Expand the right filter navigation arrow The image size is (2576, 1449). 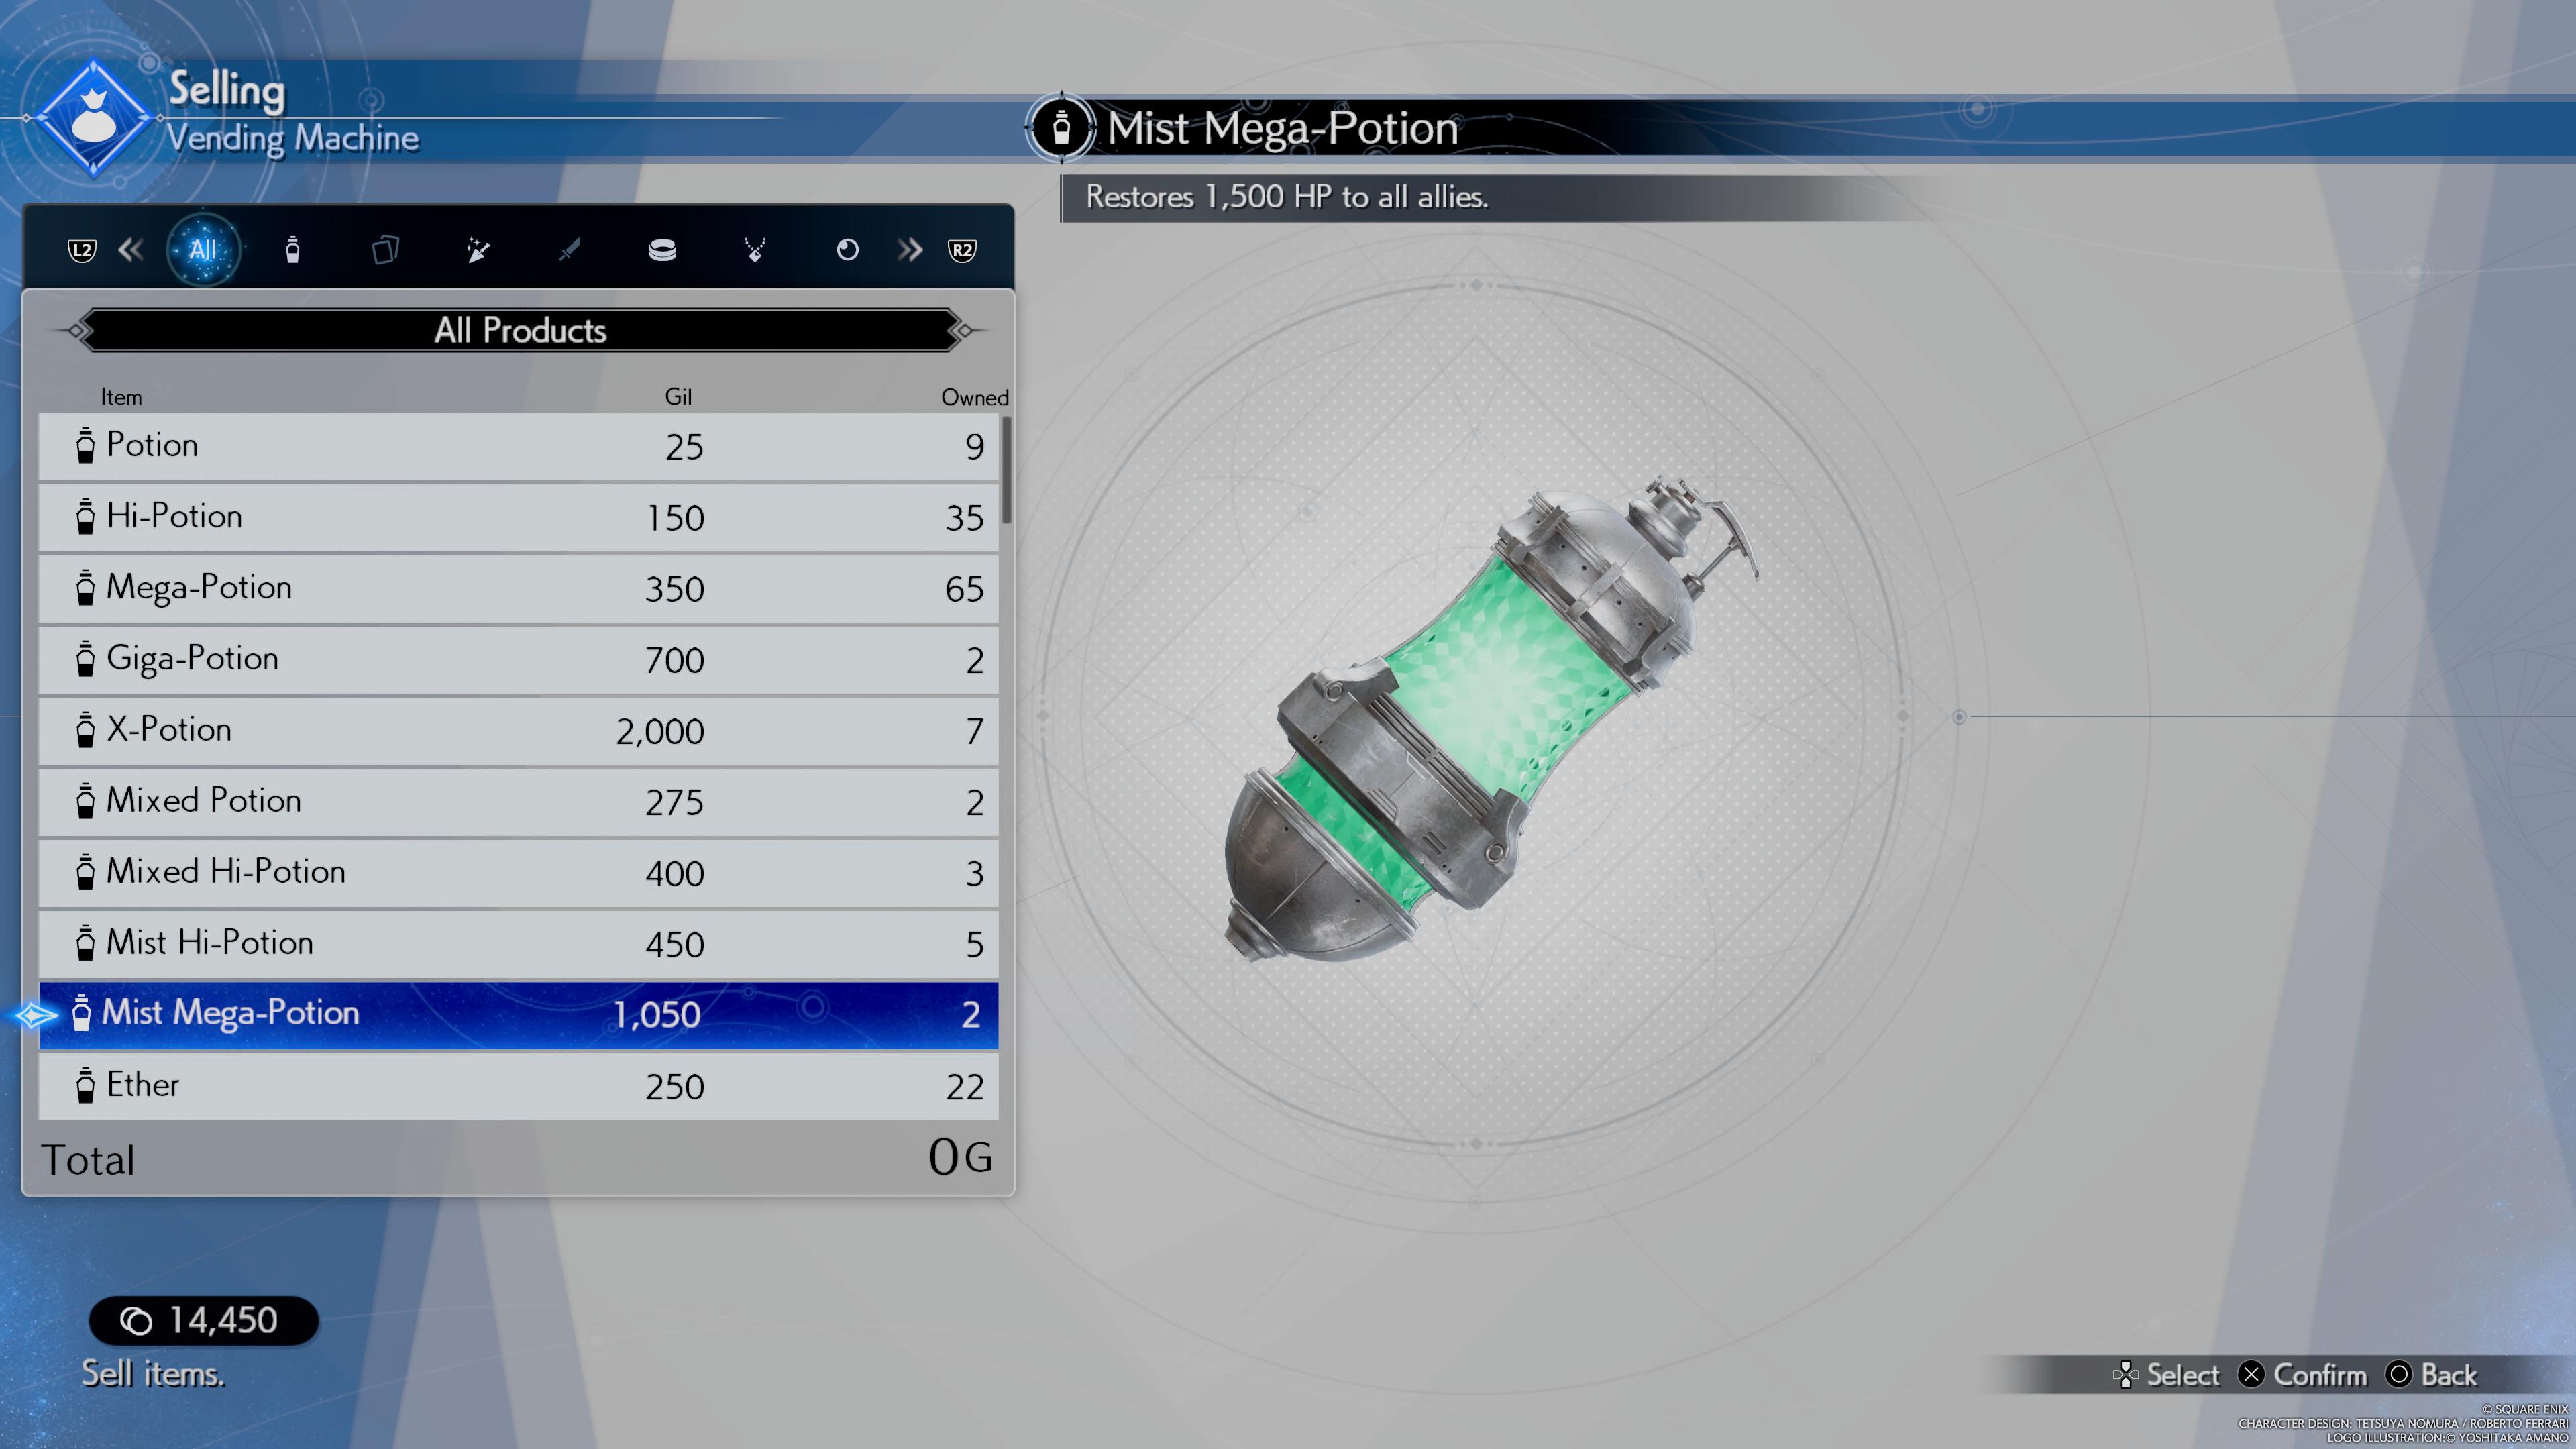pos(910,250)
